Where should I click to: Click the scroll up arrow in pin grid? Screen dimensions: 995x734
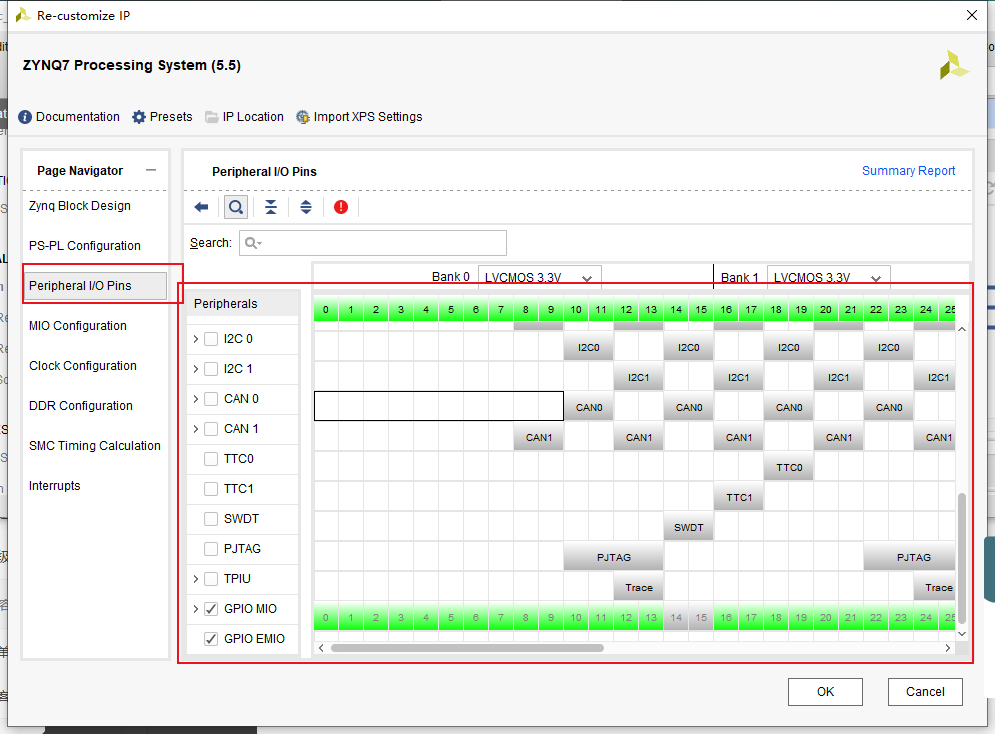[961, 329]
